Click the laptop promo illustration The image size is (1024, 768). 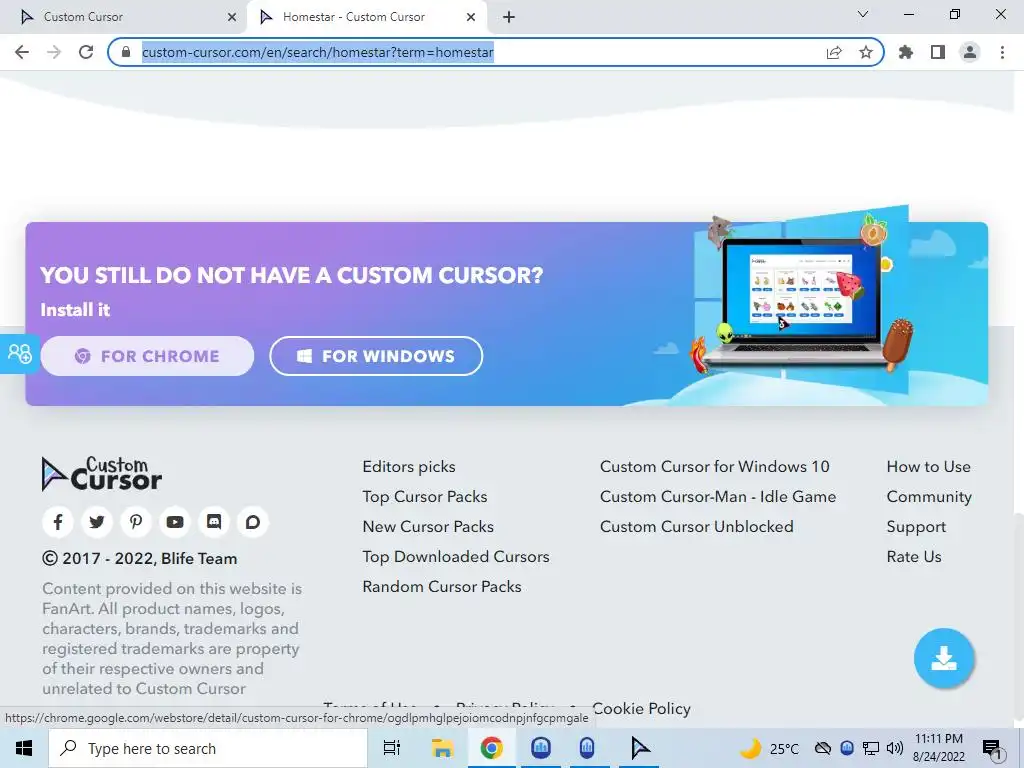[800, 302]
